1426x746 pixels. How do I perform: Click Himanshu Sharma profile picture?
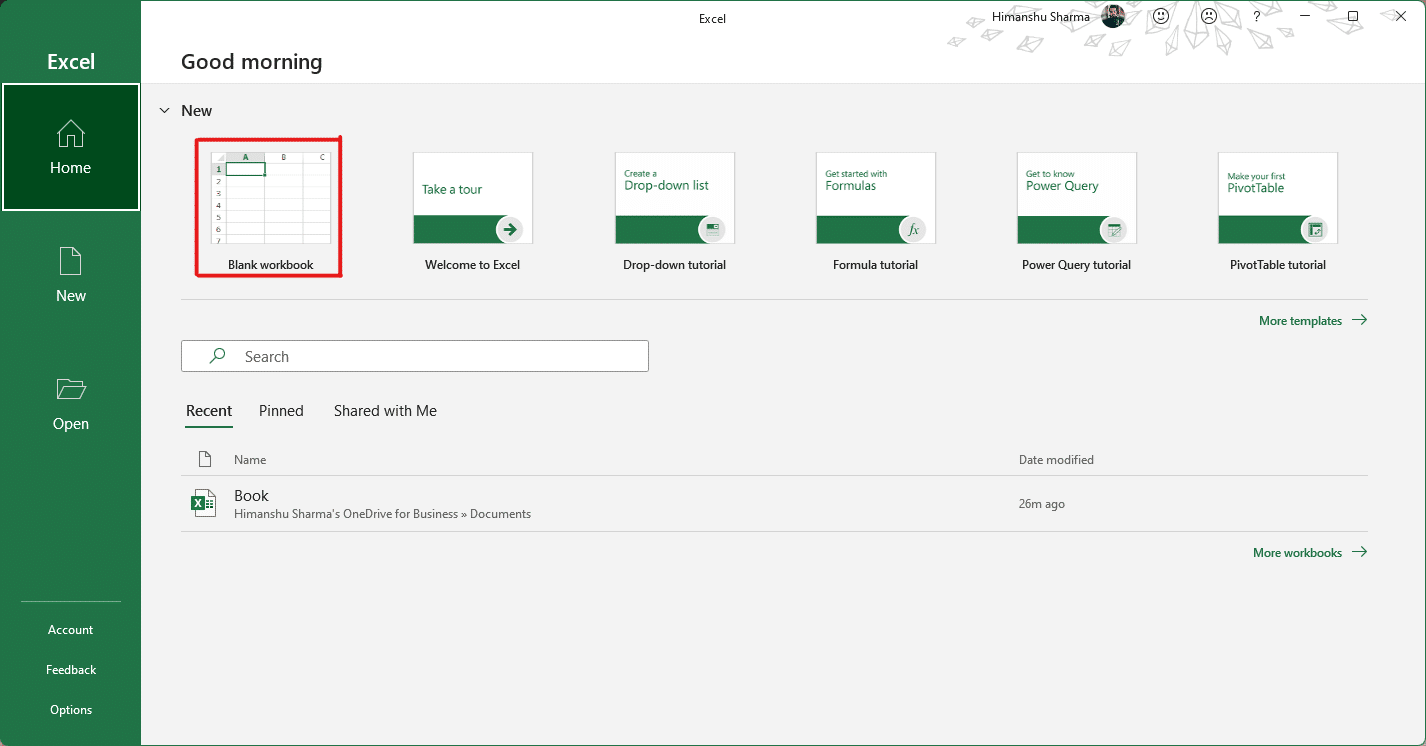1113,16
